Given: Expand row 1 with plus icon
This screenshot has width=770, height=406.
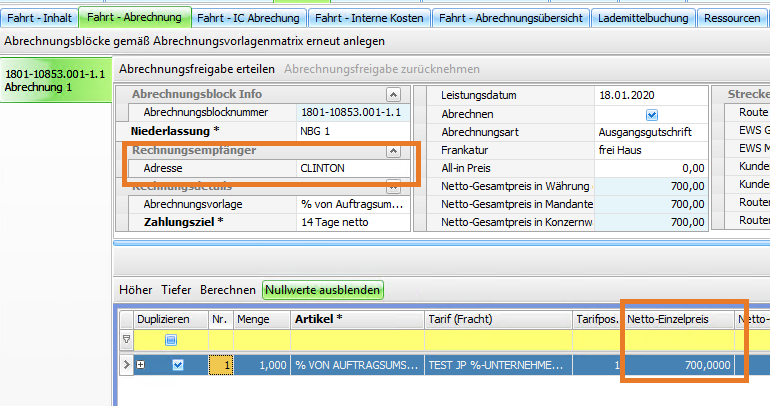Looking at the screenshot, I should [141, 365].
